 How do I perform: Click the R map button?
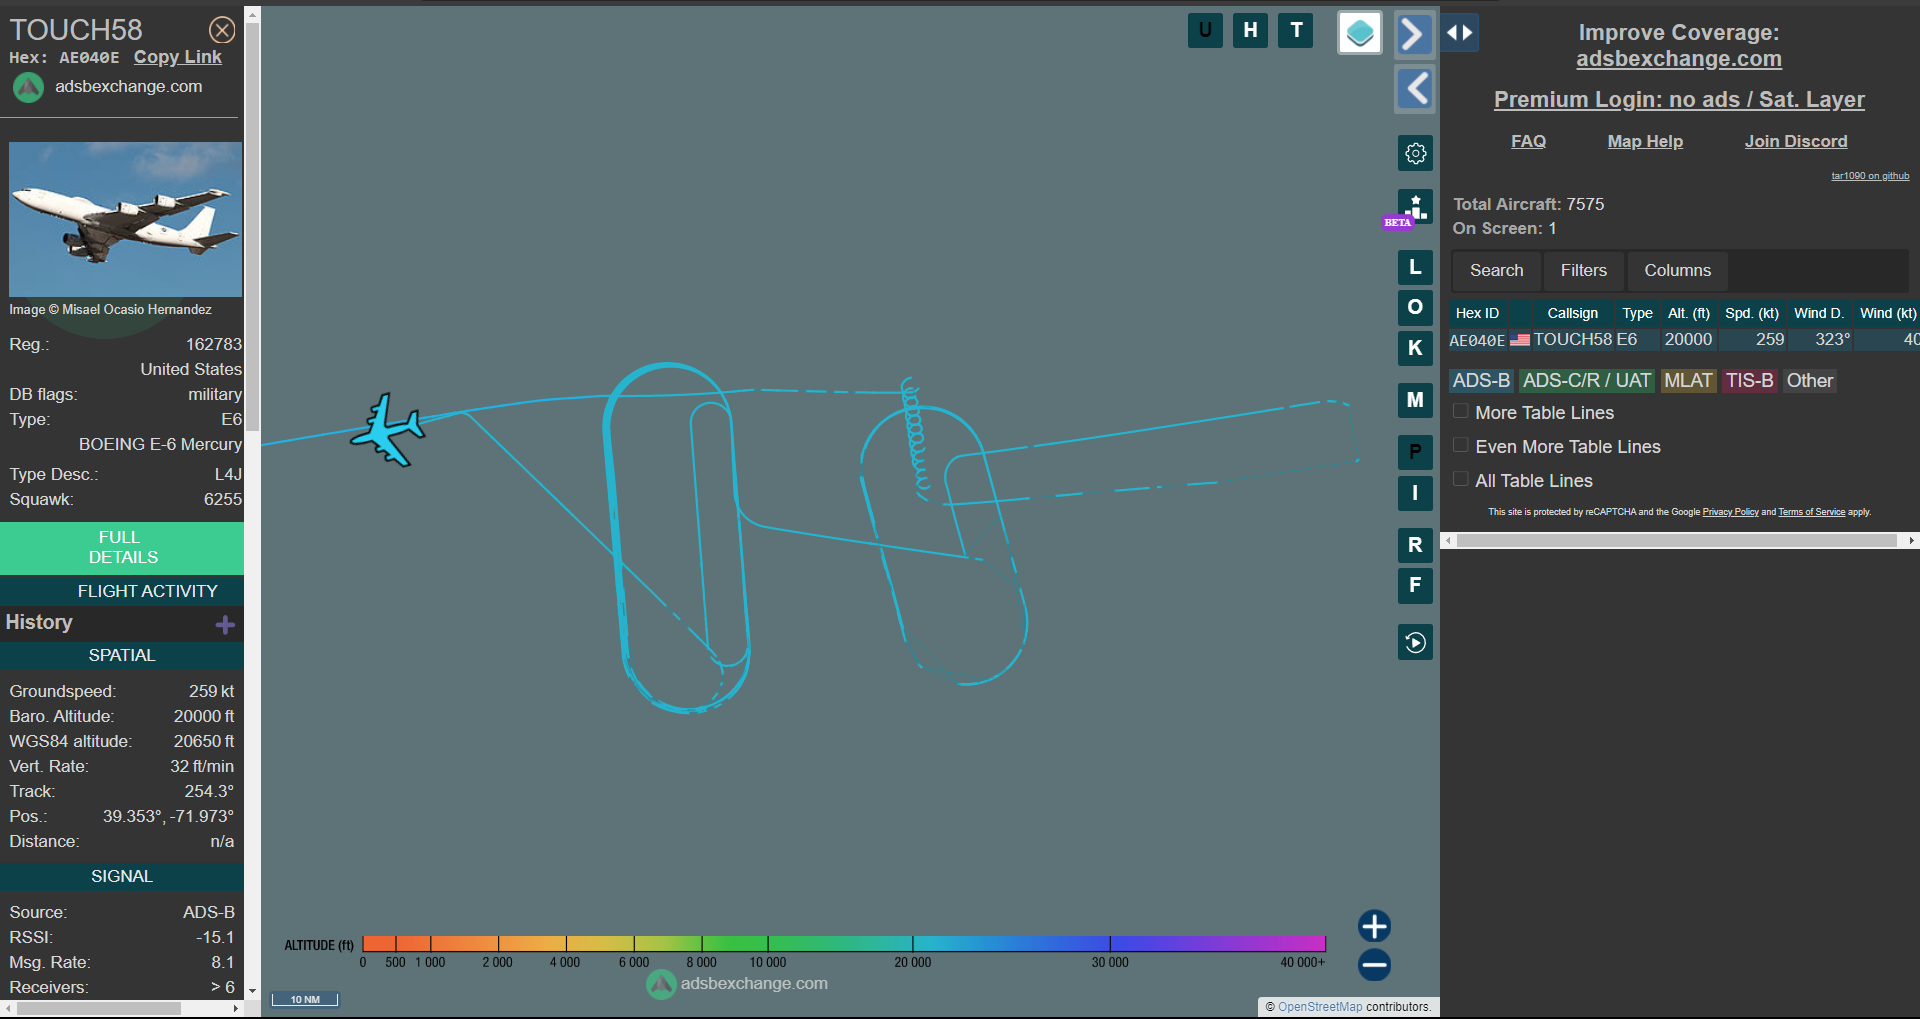pyautogui.click(x=1415, y=545)
